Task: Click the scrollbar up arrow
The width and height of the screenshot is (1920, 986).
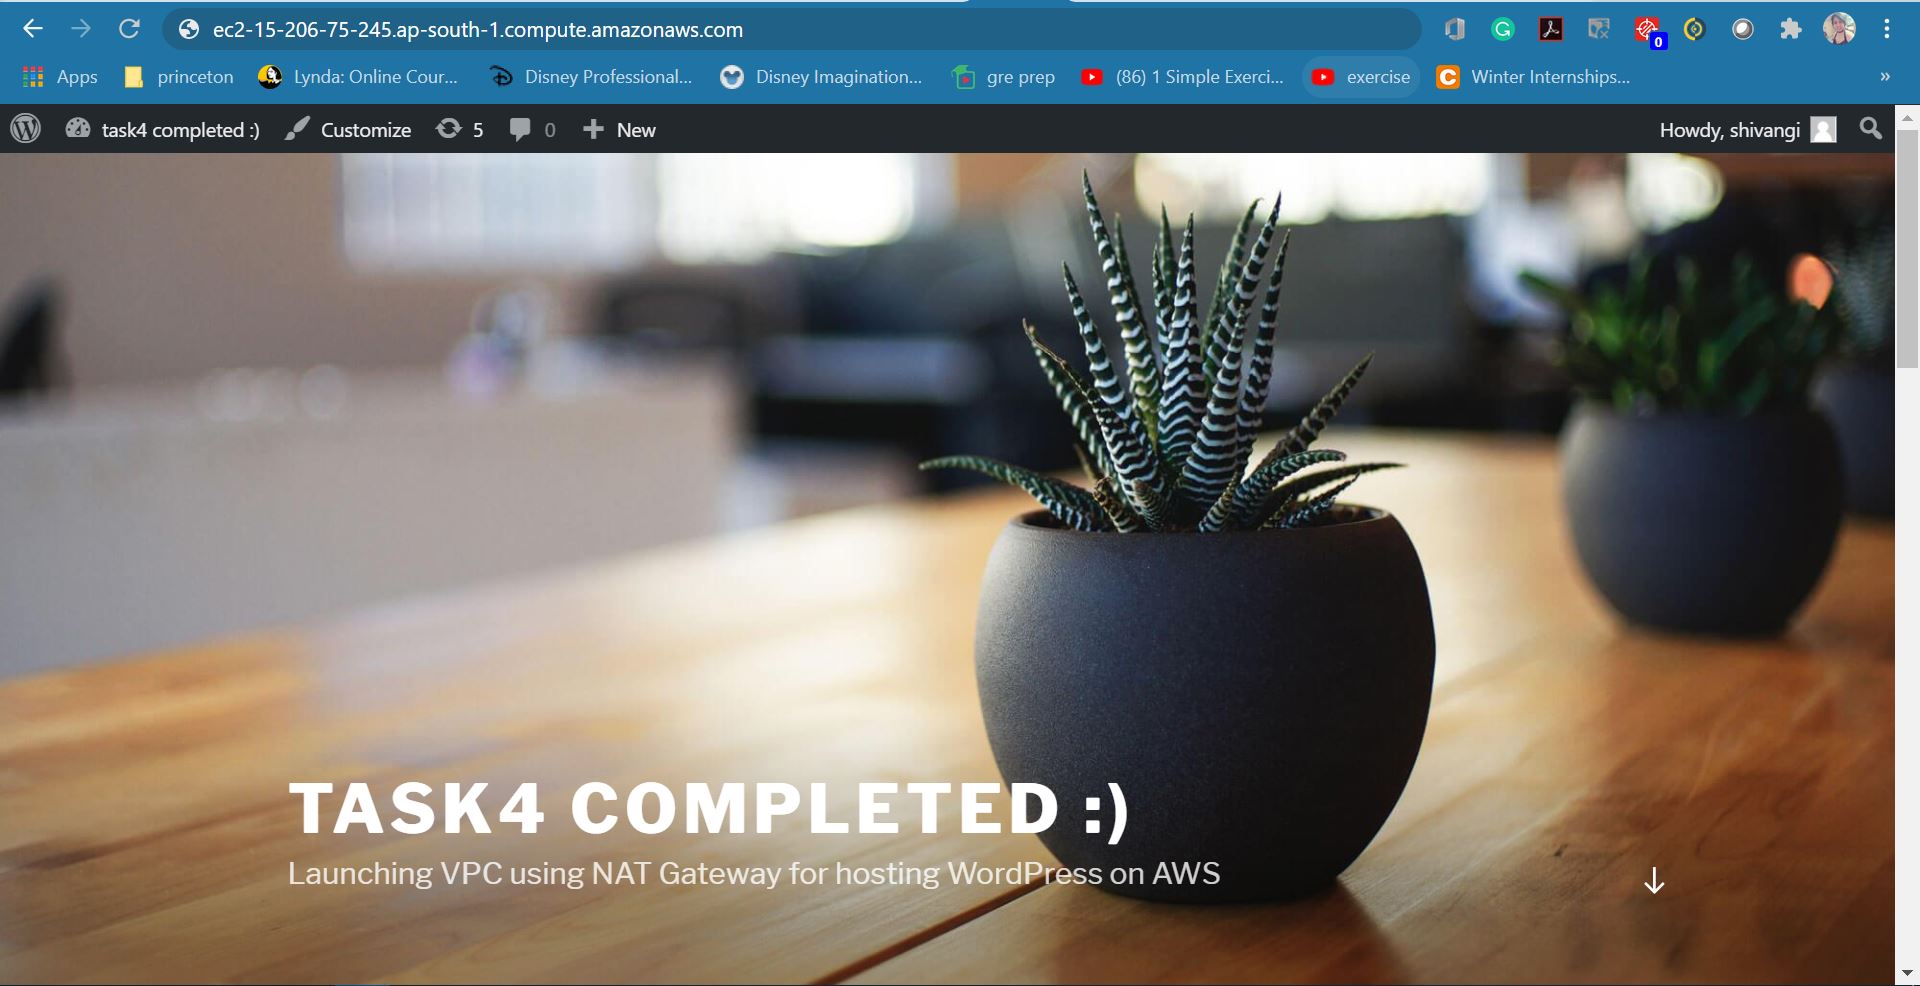Action: pyautogui.click(x=1907, y=116)
